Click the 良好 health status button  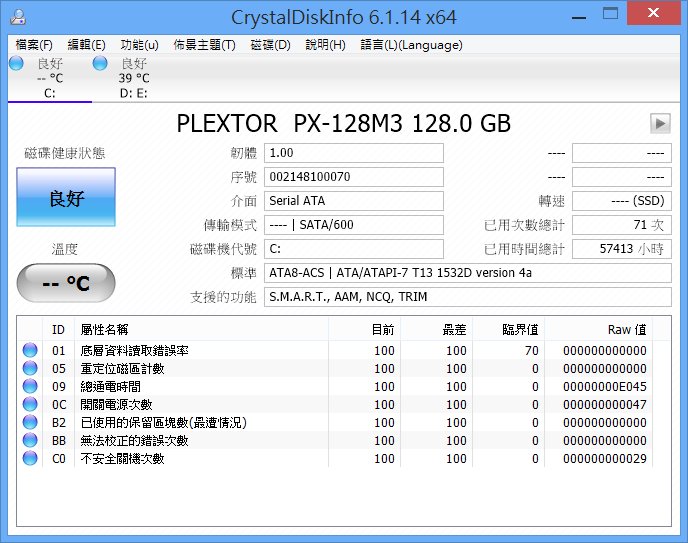coord(66,197)
